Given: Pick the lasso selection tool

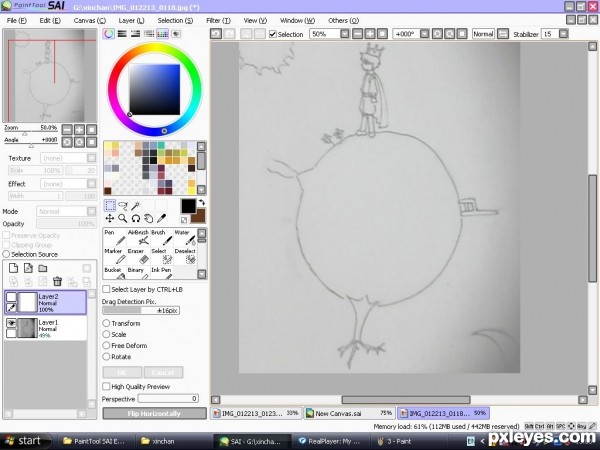Looking at the screenshot, I should click(x=123, y=205).
